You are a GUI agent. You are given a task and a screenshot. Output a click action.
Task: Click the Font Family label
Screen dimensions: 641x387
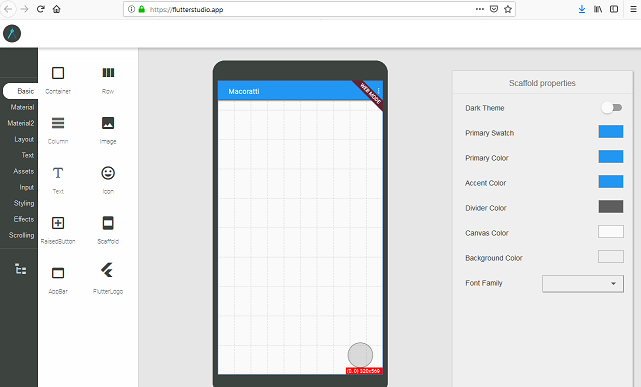pyautogui.click(x=484, y=283)
